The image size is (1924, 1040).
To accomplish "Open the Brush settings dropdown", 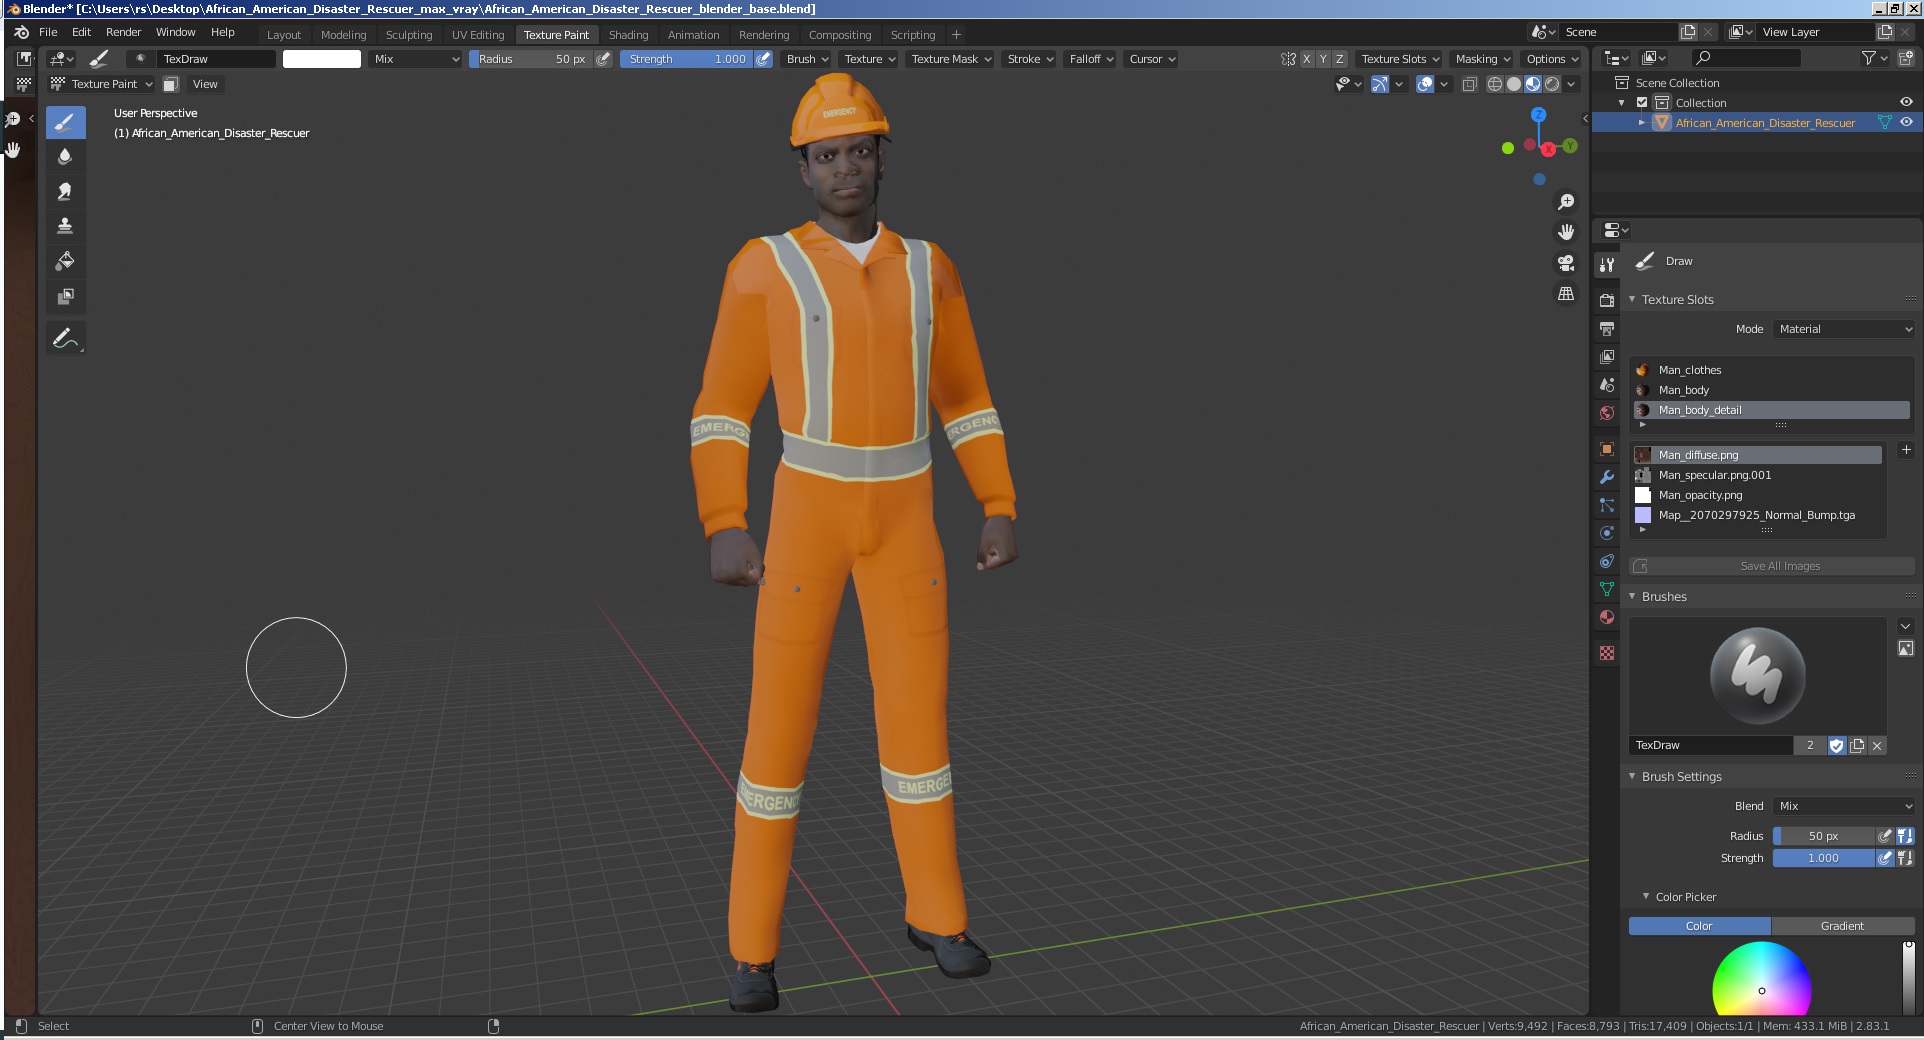I will pos(807,59).
